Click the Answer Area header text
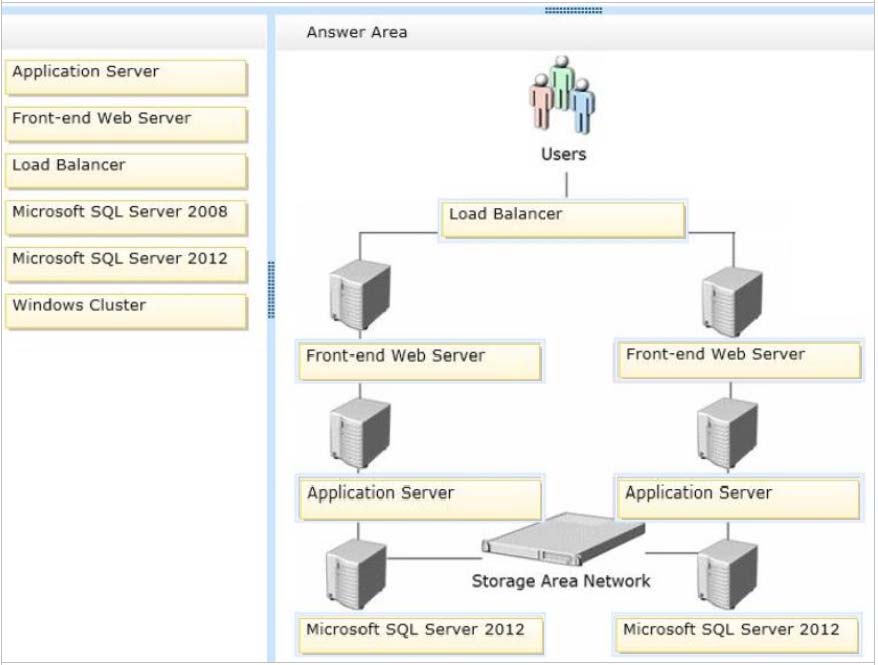The height and width of the screenshot is (665, 878). pyautogui.click(x=357, y=32)
